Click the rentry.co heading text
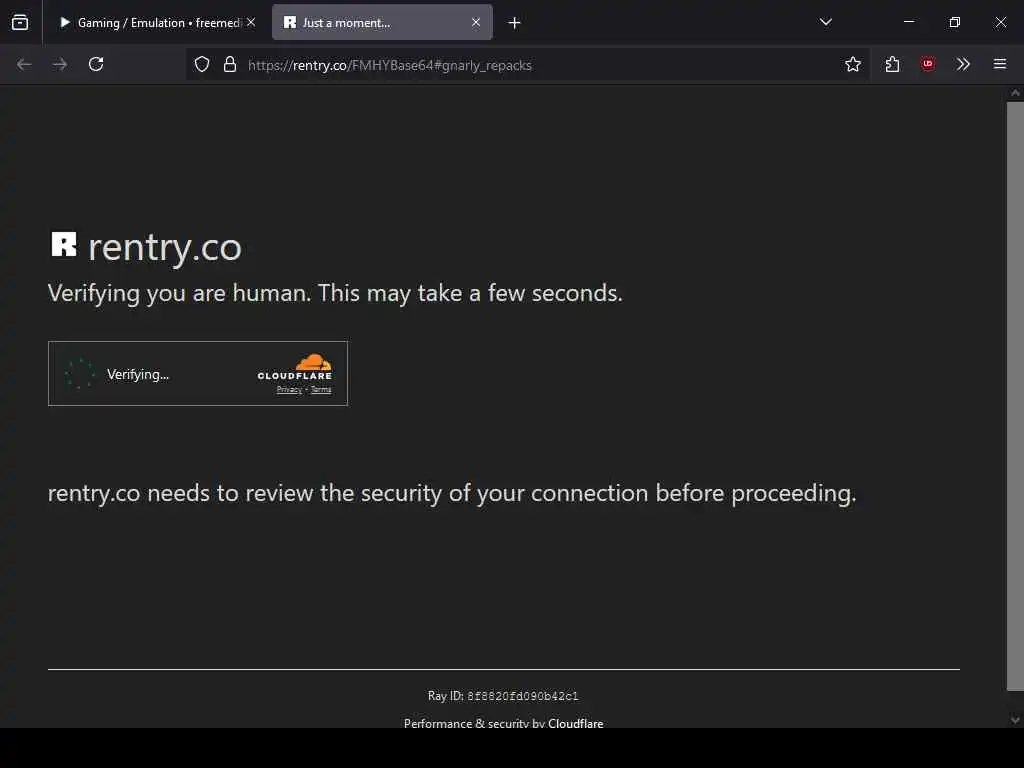The height and width of the screenshot is (768, 1024). 165,248
